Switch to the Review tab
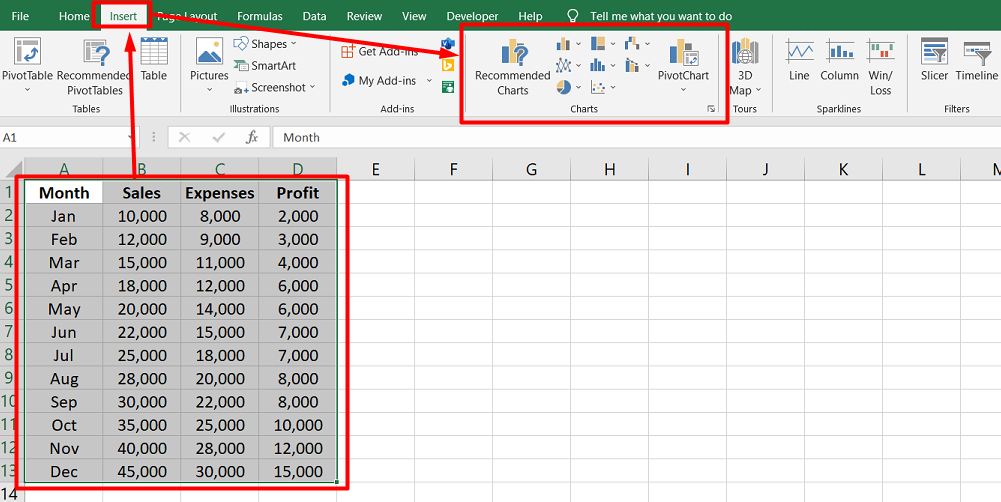Screen dimensions: 1001x502 (x=365, y=16)
